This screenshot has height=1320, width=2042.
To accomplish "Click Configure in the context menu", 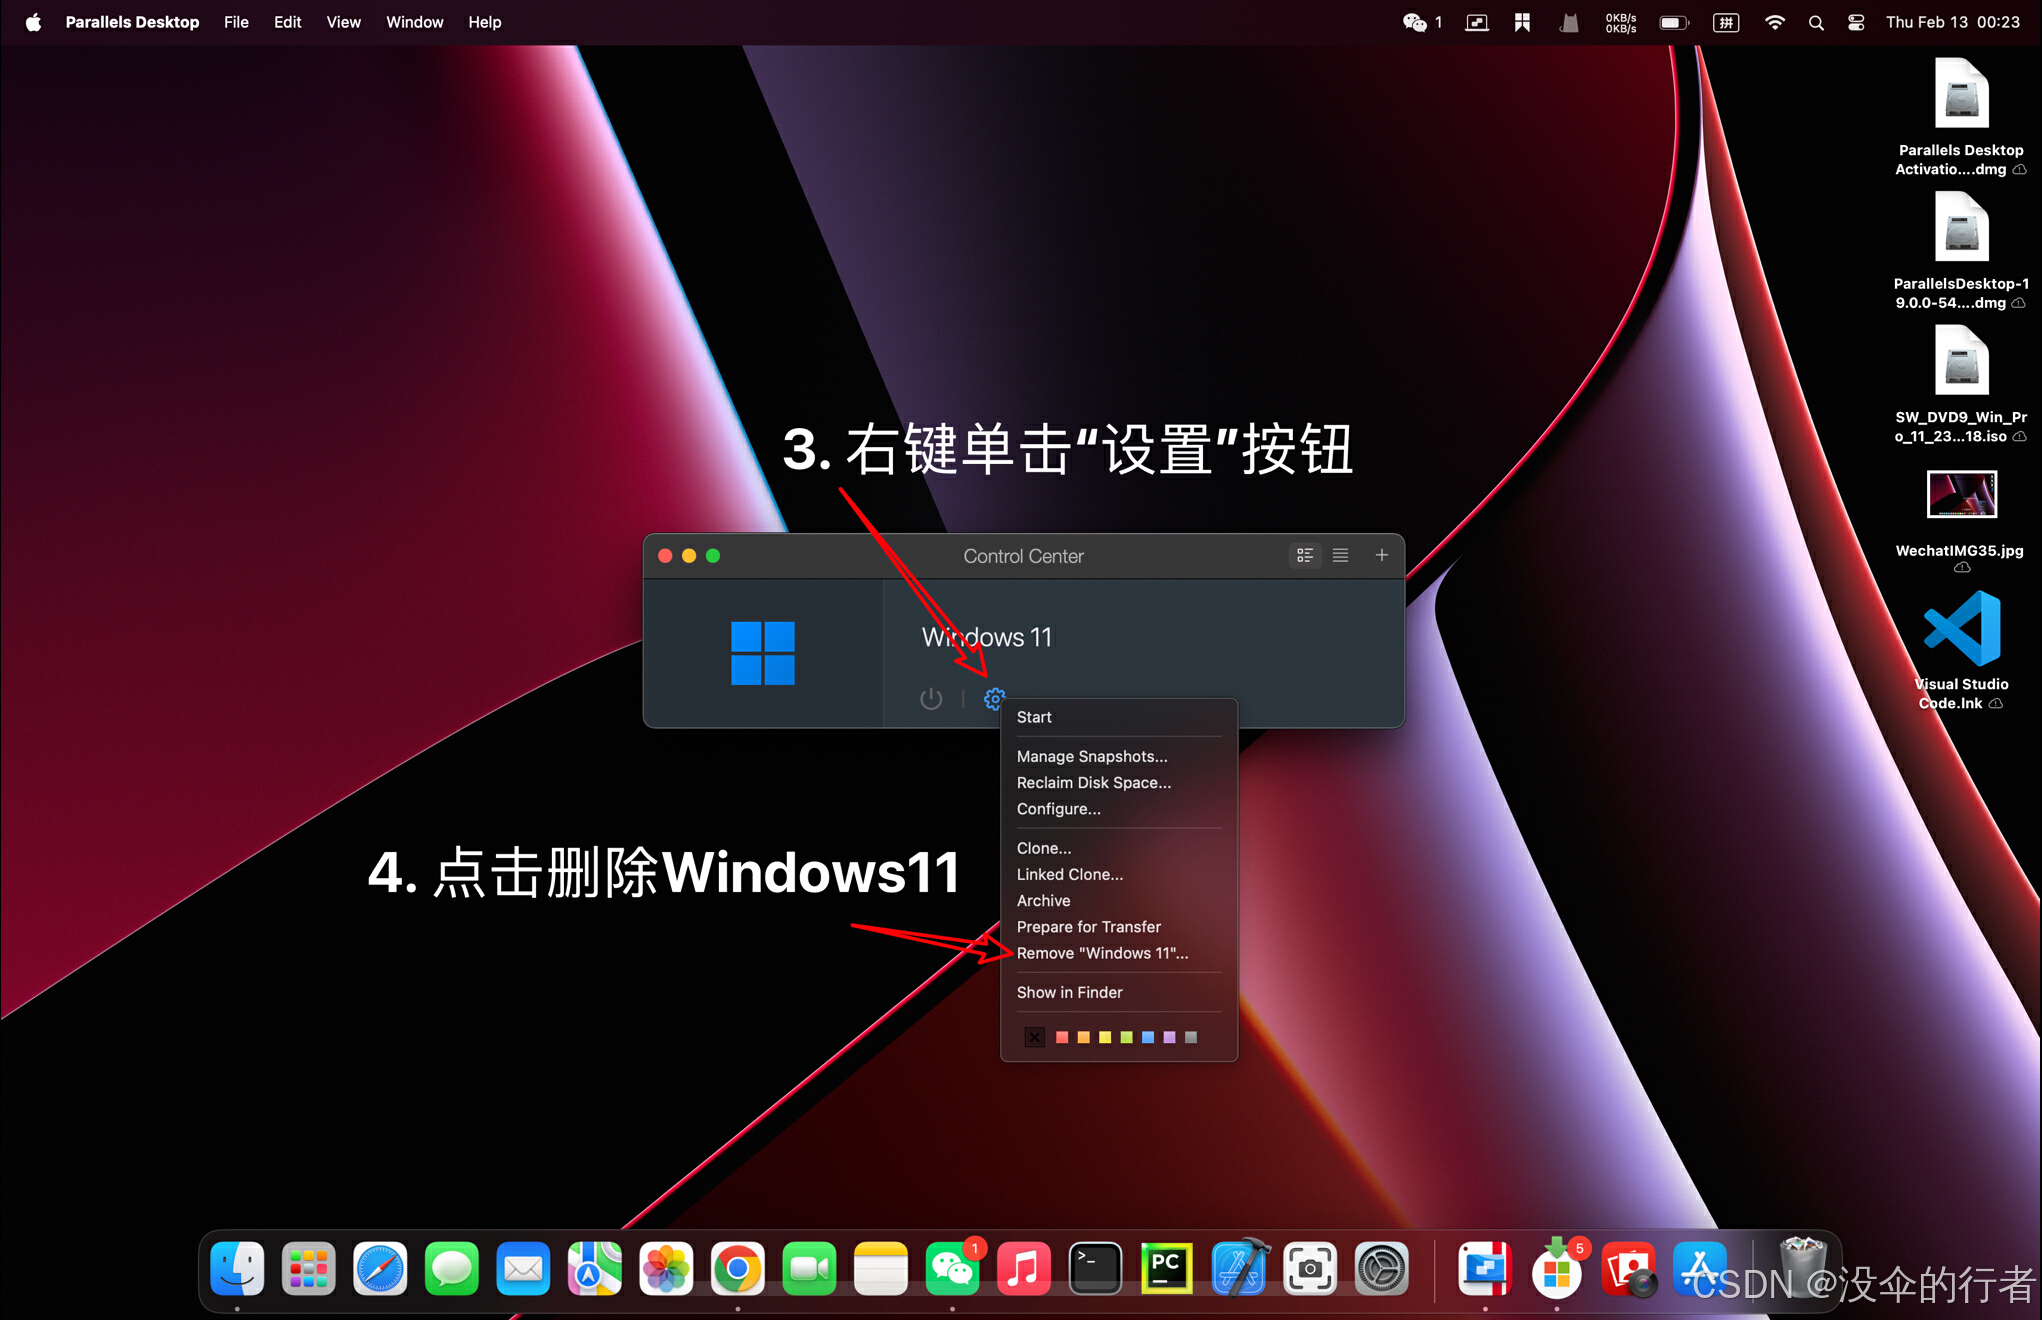I will (1058, 809).
